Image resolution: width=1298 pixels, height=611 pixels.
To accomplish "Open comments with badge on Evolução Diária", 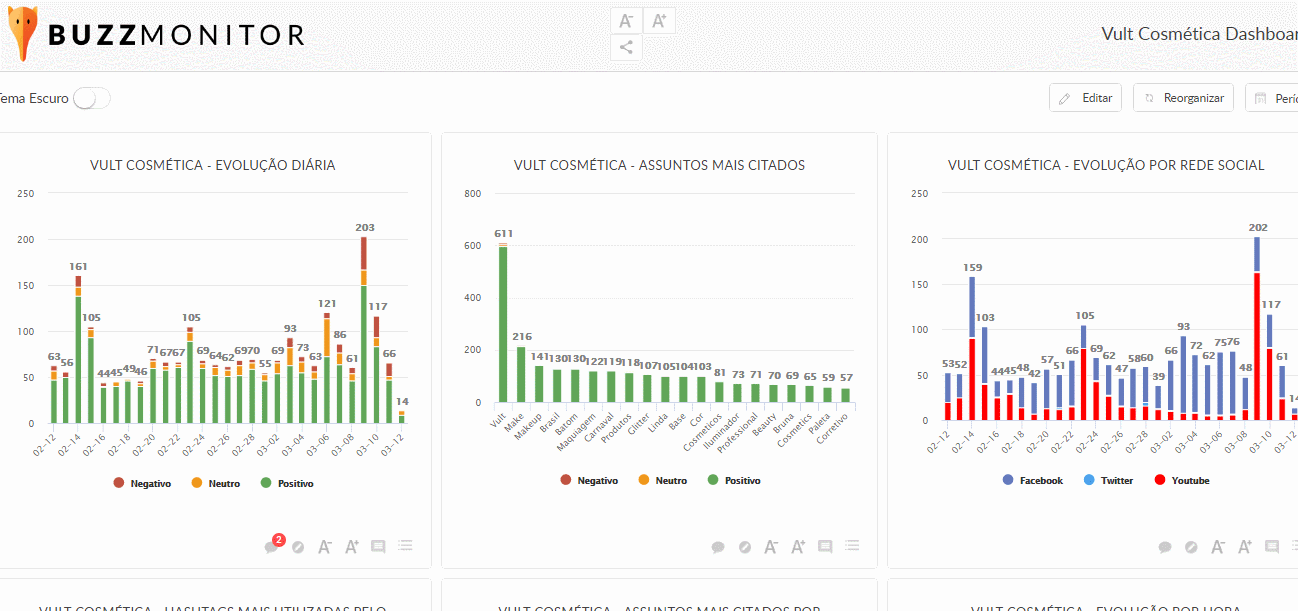I will point(271,546).
